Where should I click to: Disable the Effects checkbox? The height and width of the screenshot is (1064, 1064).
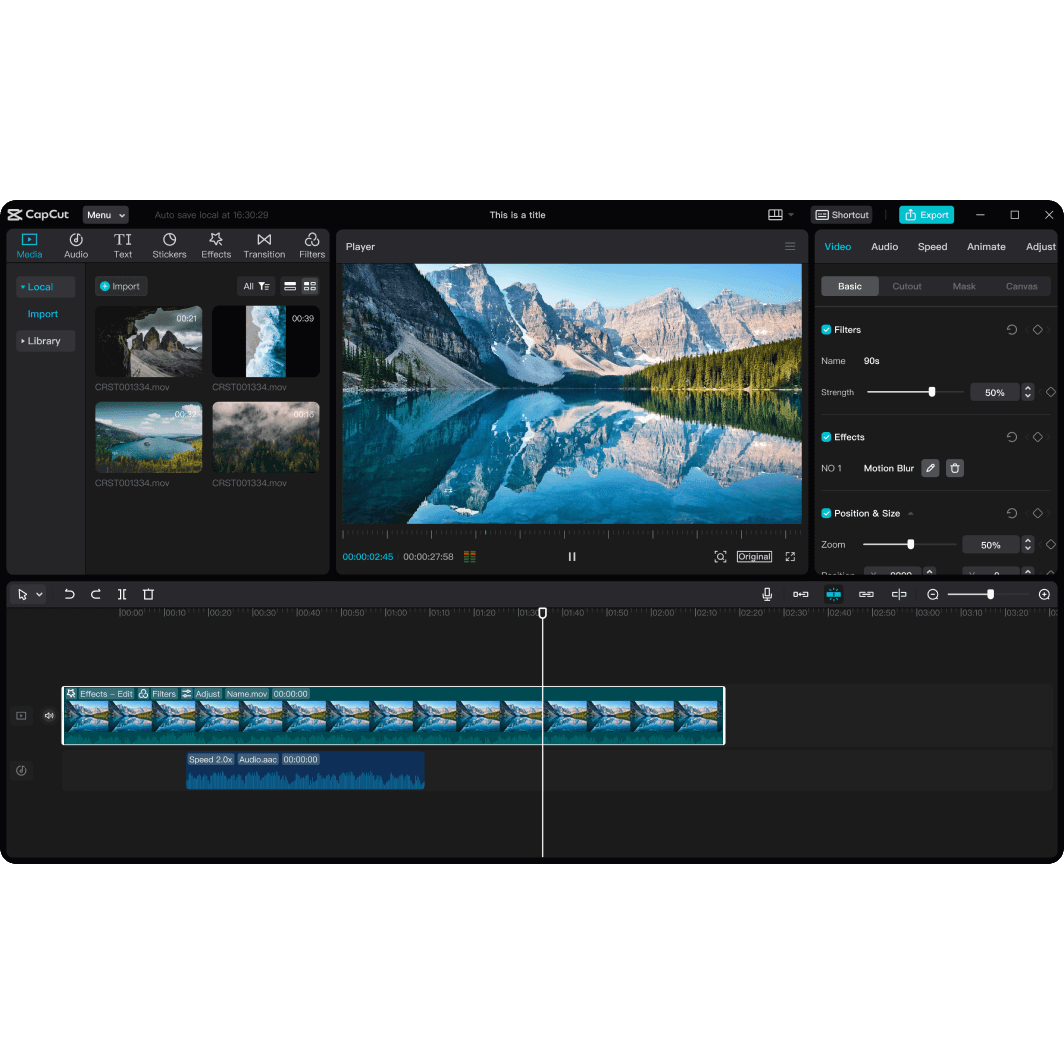[x=826, y=437]
